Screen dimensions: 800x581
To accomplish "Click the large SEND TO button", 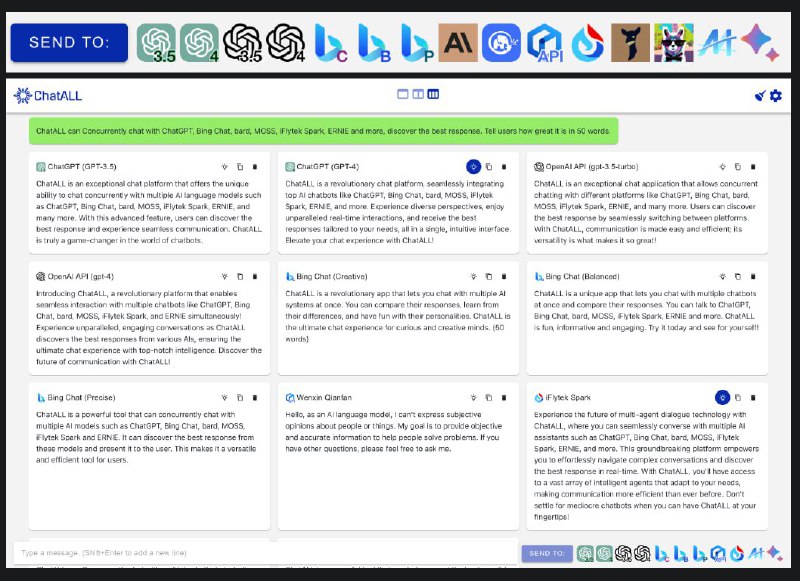I will (69, 42).
